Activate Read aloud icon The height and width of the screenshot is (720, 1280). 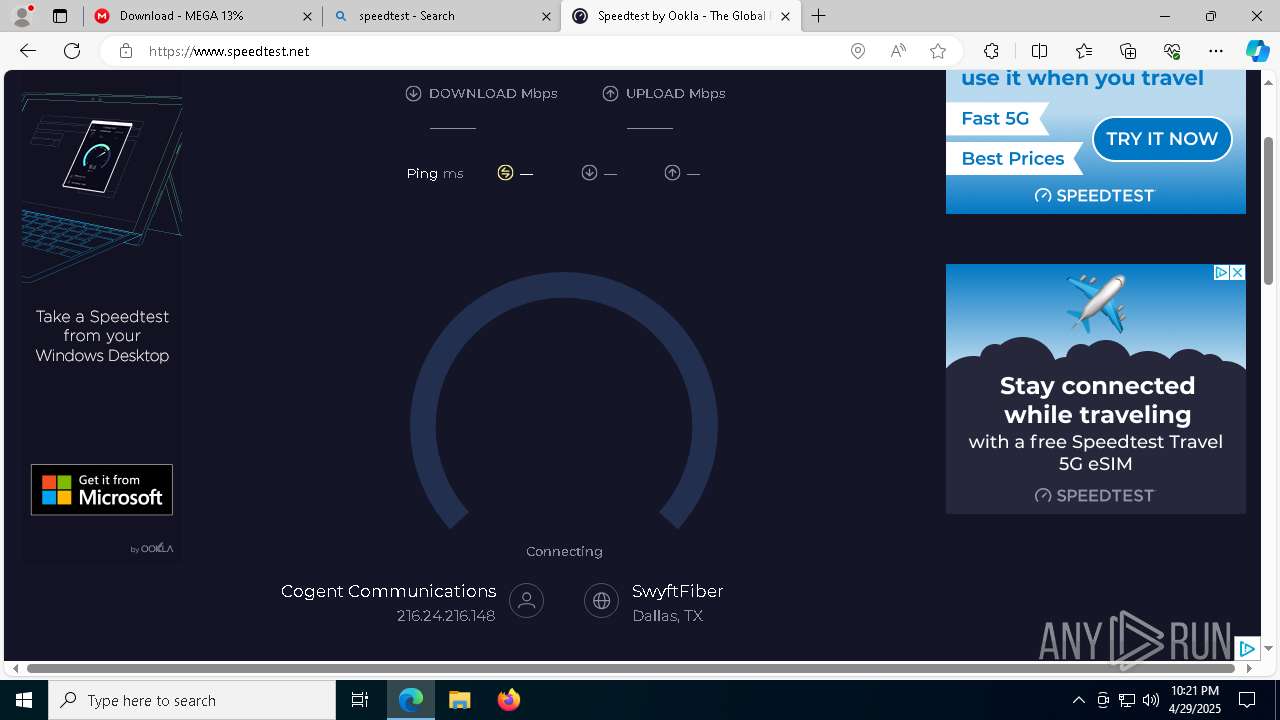898,51
